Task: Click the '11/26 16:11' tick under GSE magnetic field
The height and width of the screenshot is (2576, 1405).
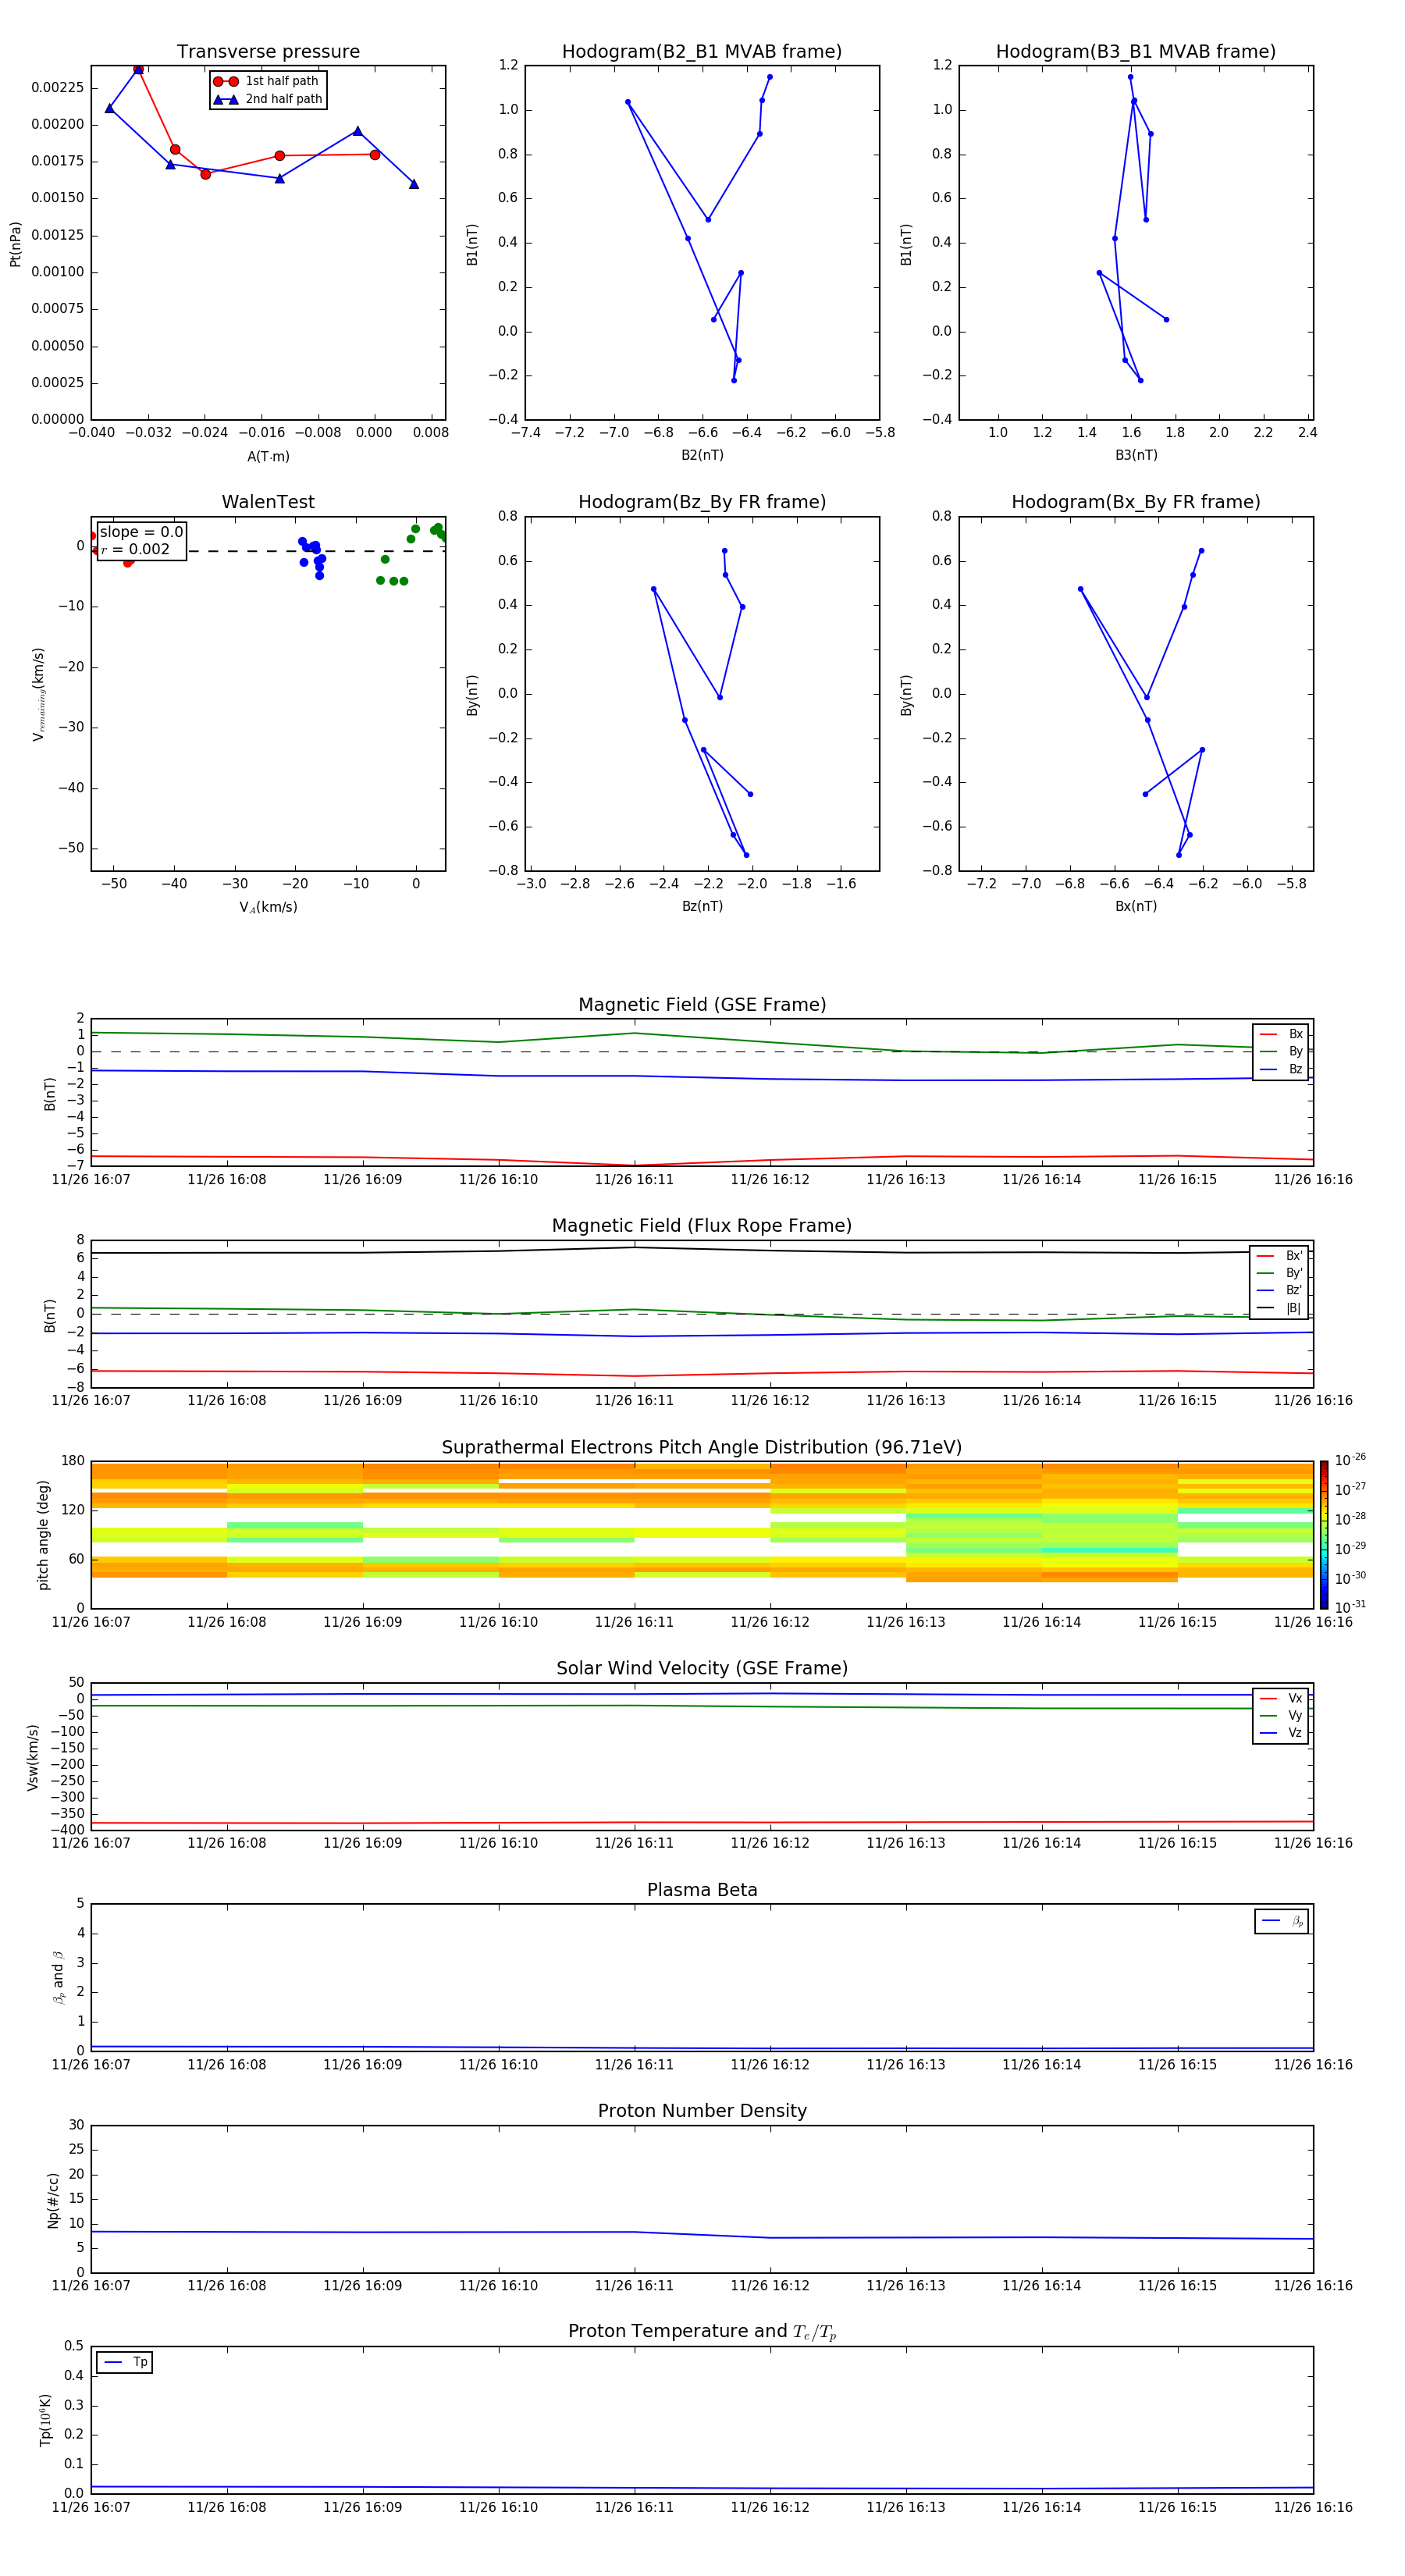Action: click(x=634, y=1180)
